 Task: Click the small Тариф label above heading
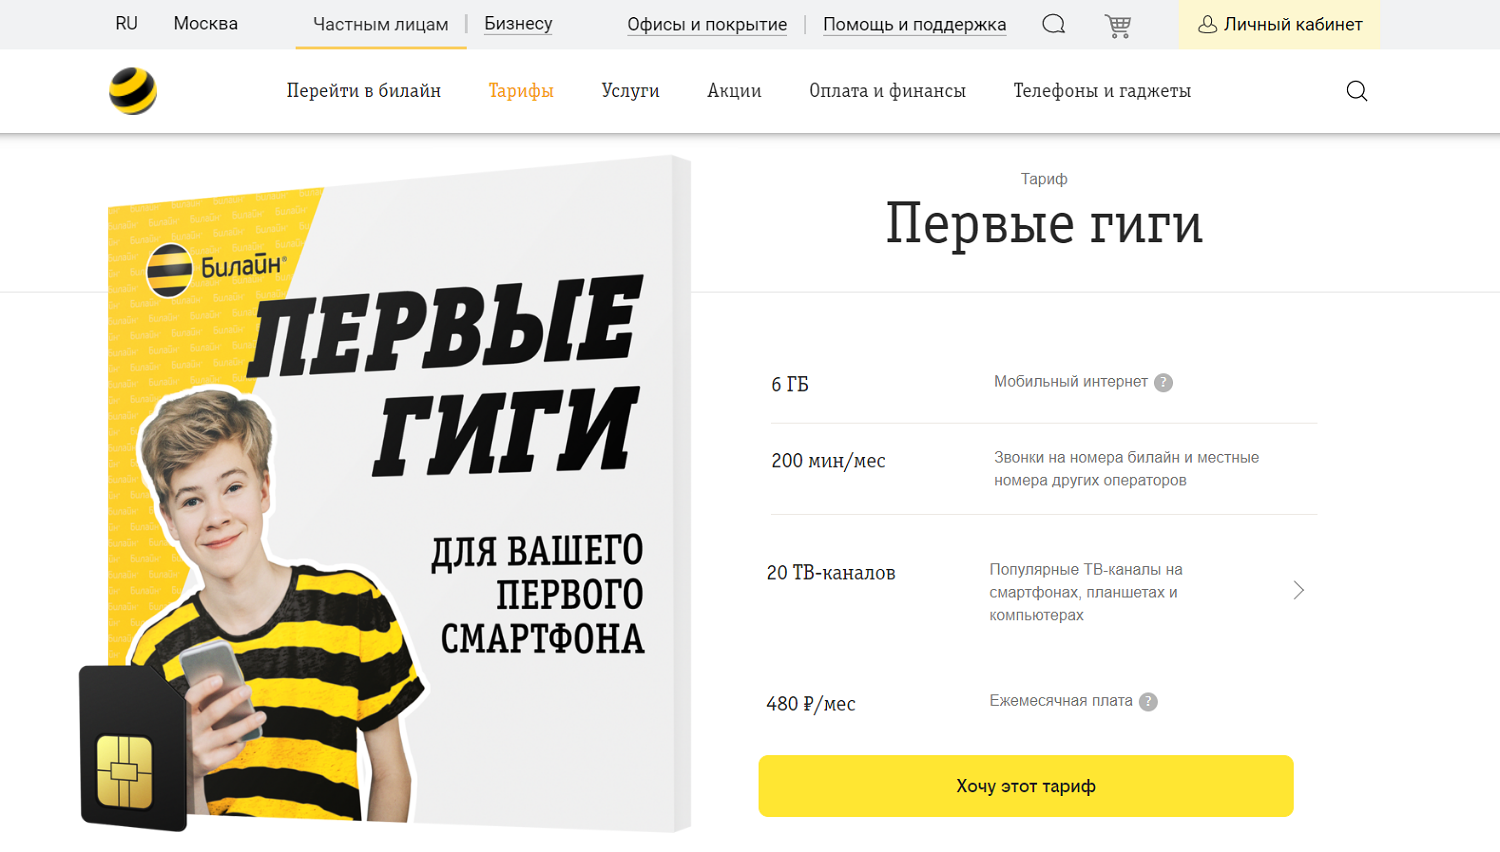[1044, 179]
